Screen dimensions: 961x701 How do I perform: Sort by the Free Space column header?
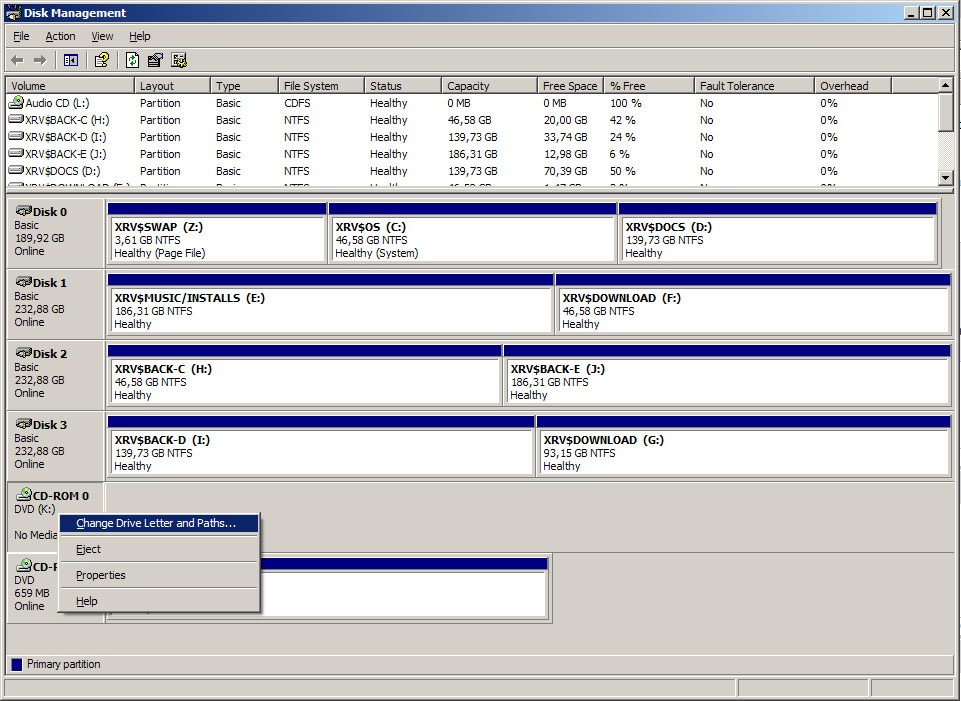(568, 86)
